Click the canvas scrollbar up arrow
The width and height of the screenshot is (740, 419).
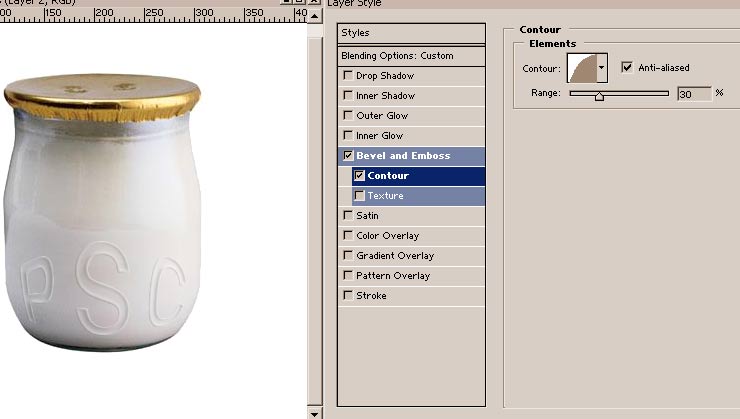[x=315, y=16]
